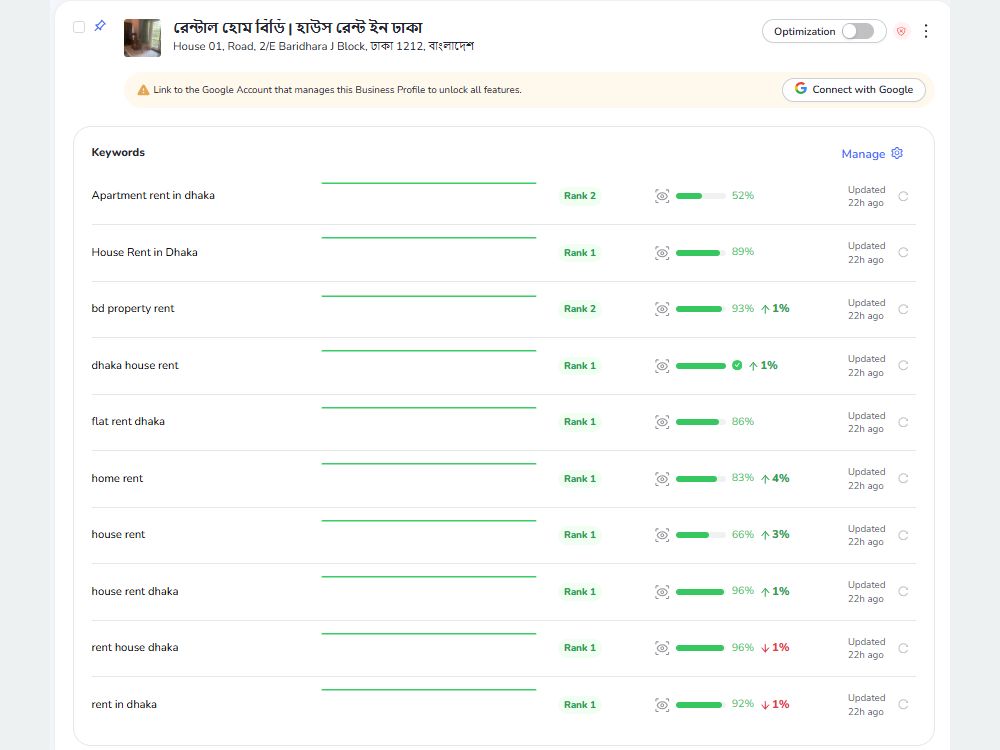Click the rank trend line for 'home rent'
Screen dimensions: 1000x750
429,464
